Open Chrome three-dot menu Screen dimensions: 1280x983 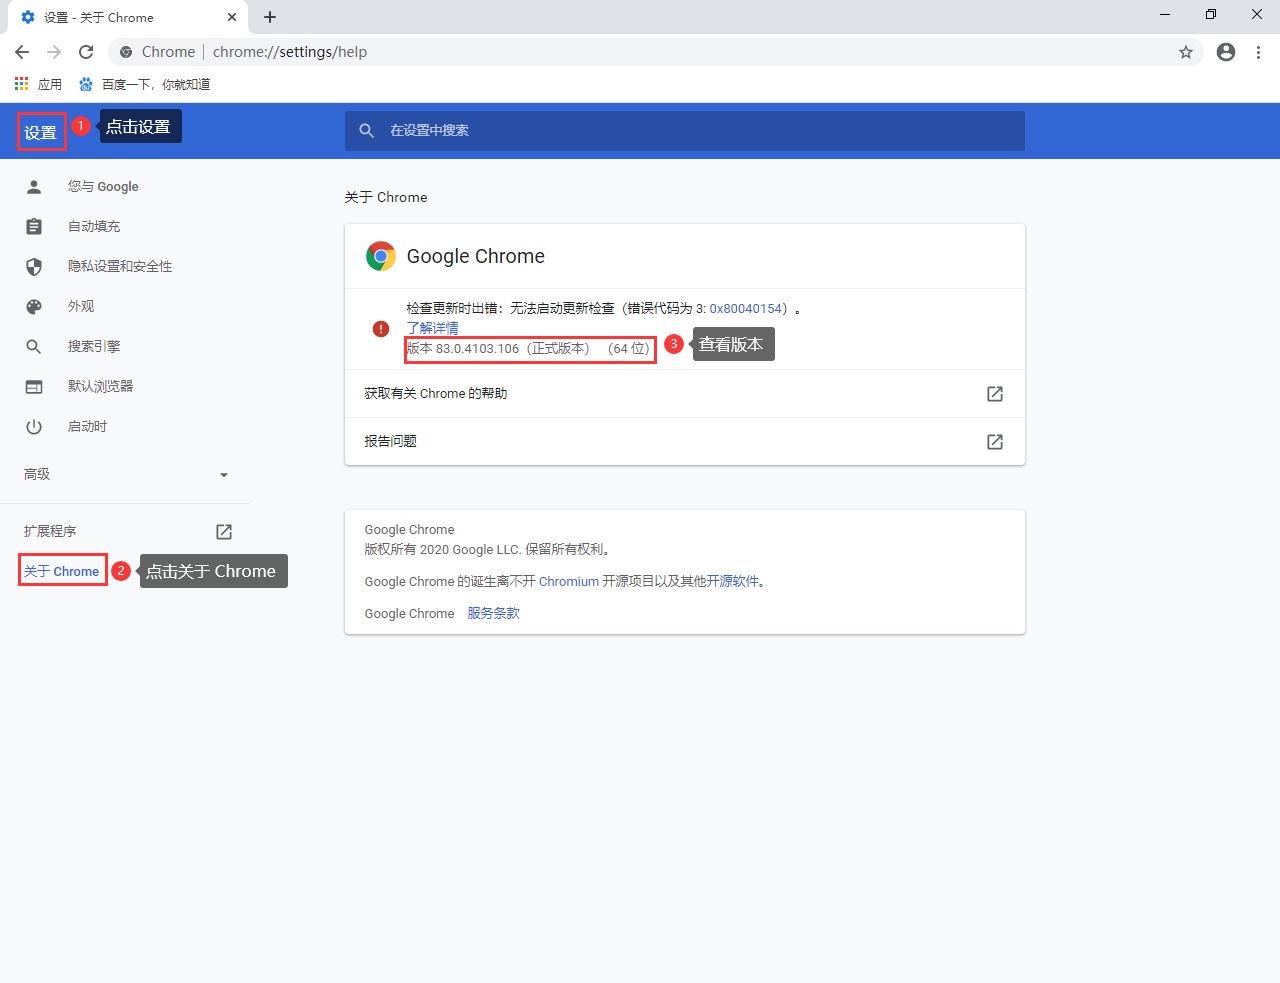[1258, 52]
